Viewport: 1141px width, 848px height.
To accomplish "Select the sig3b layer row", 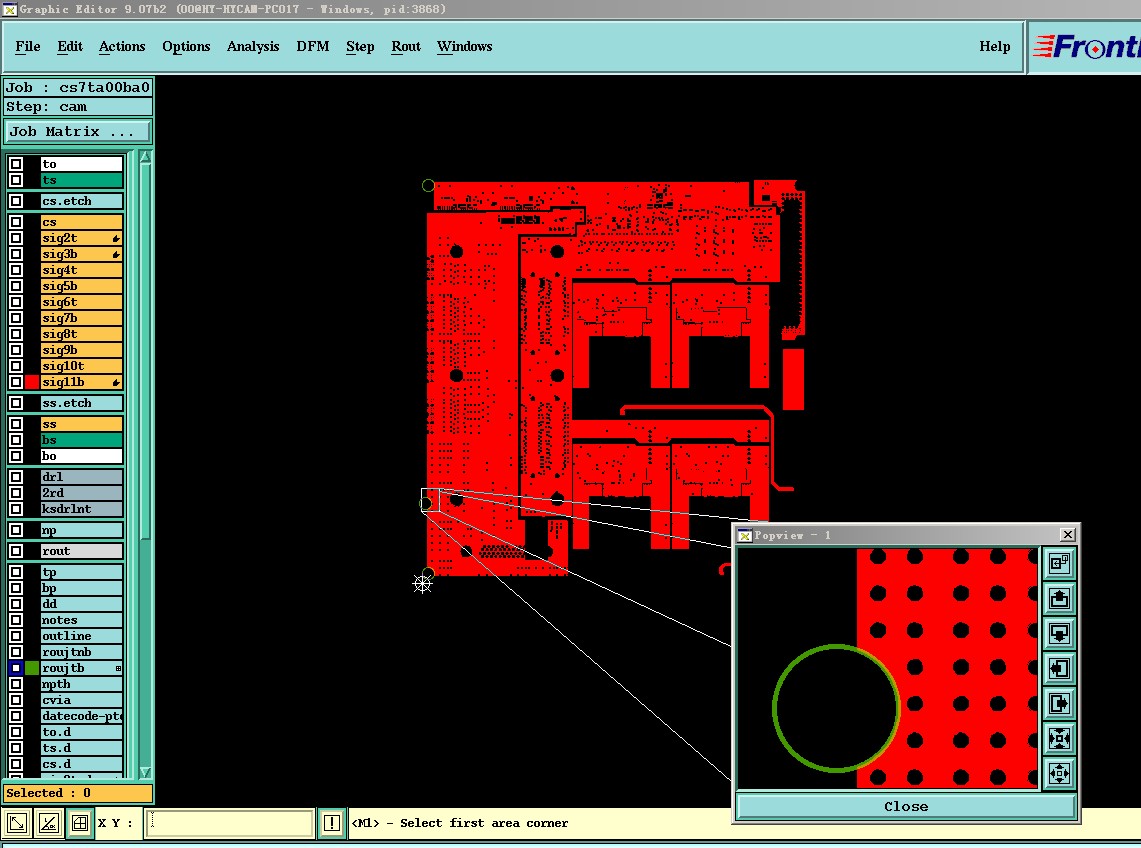I will [x=82, y=254].
